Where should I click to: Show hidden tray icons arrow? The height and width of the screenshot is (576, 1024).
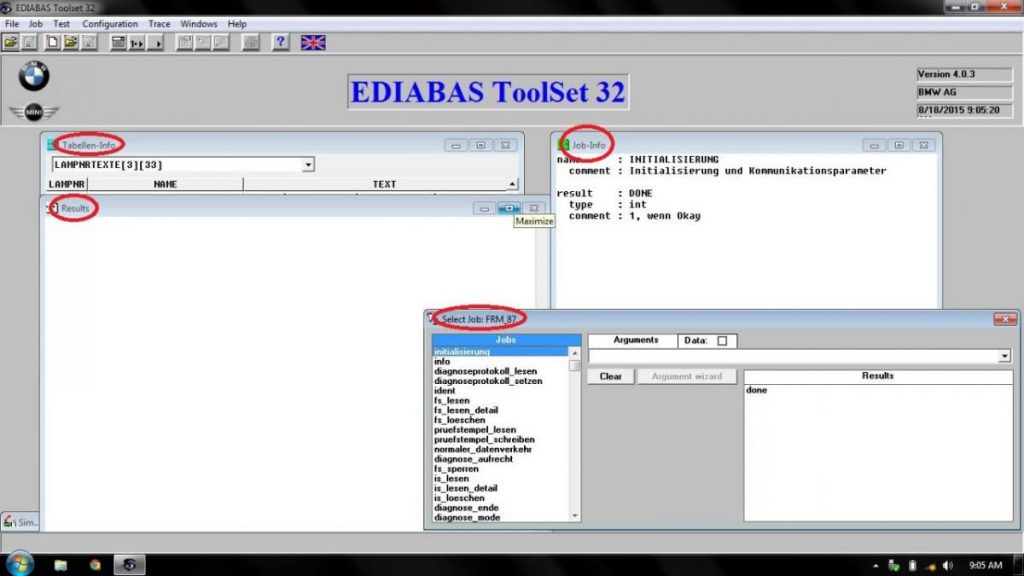pyautogui.click(x=875, y=566)
